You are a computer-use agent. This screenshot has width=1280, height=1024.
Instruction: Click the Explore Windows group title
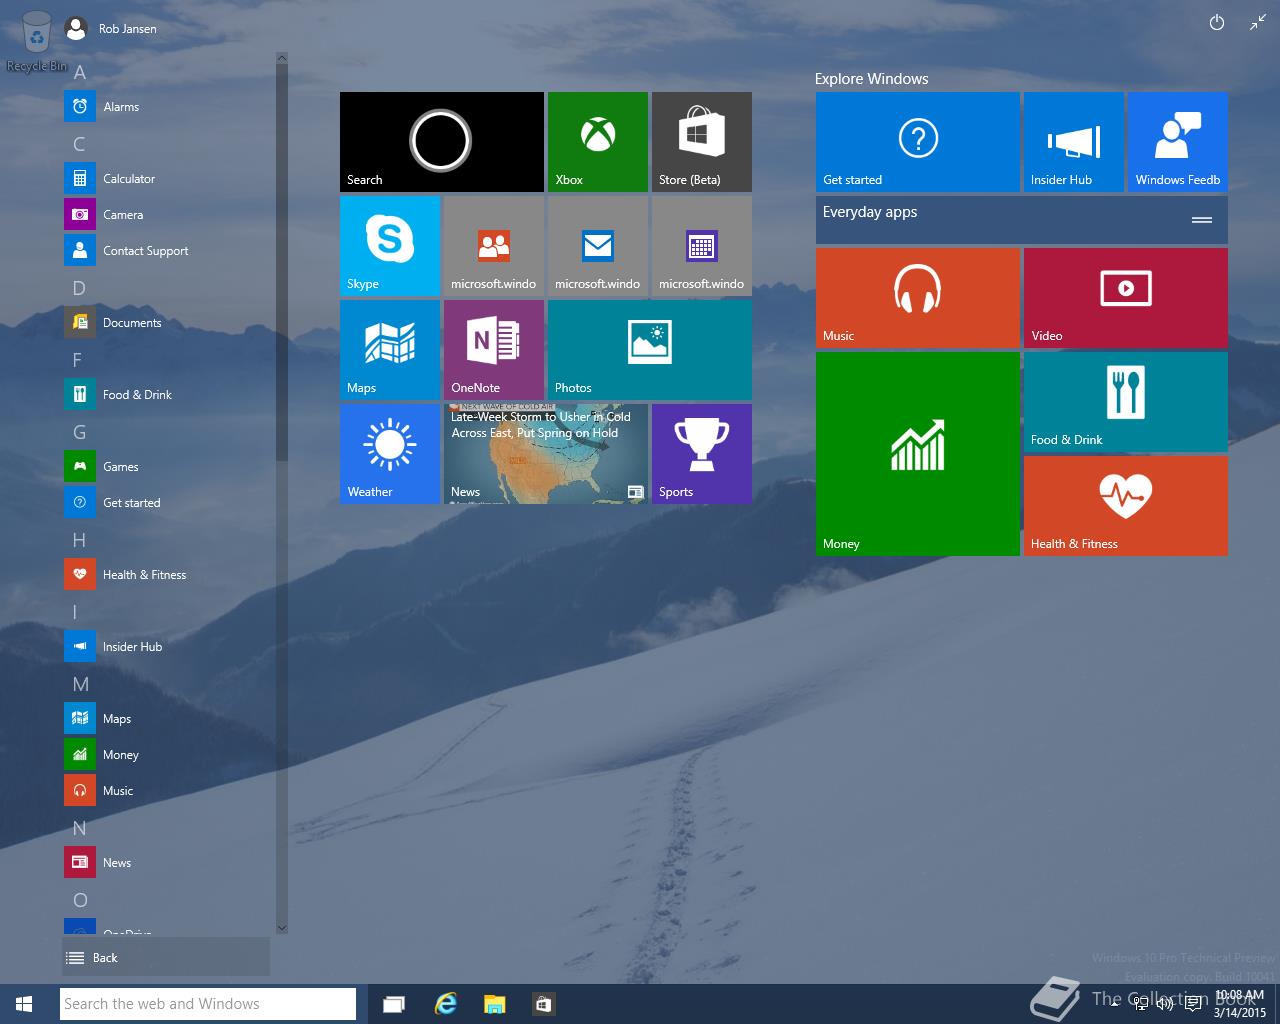[x=871, y=79]
